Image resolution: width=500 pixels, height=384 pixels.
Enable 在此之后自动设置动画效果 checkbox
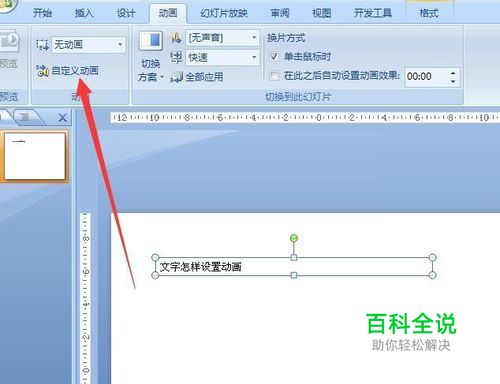[274, 76]
